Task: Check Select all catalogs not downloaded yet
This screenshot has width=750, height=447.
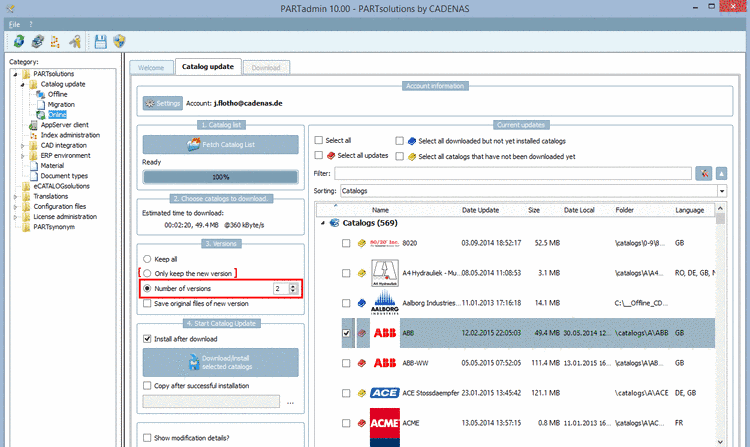Action: 399,156
